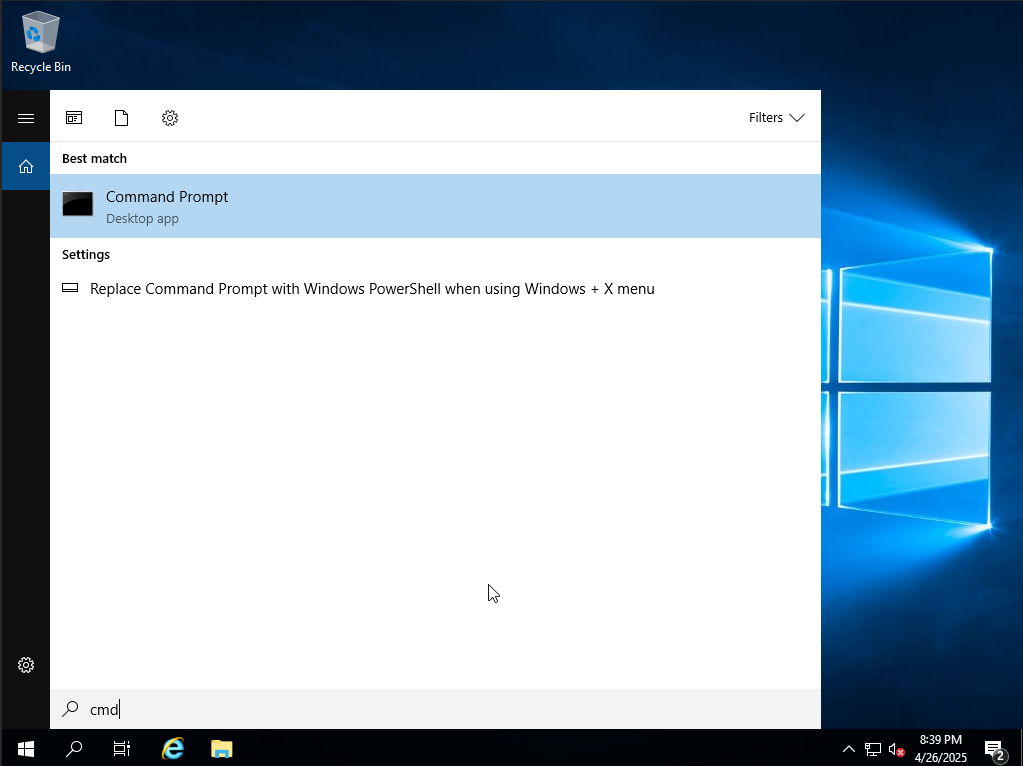Image resolution: width=1023 pixels, height=766 pixels.
Task: Click the Command Prompt black icon
Action: pyautogui.click(x=78, y=204)
